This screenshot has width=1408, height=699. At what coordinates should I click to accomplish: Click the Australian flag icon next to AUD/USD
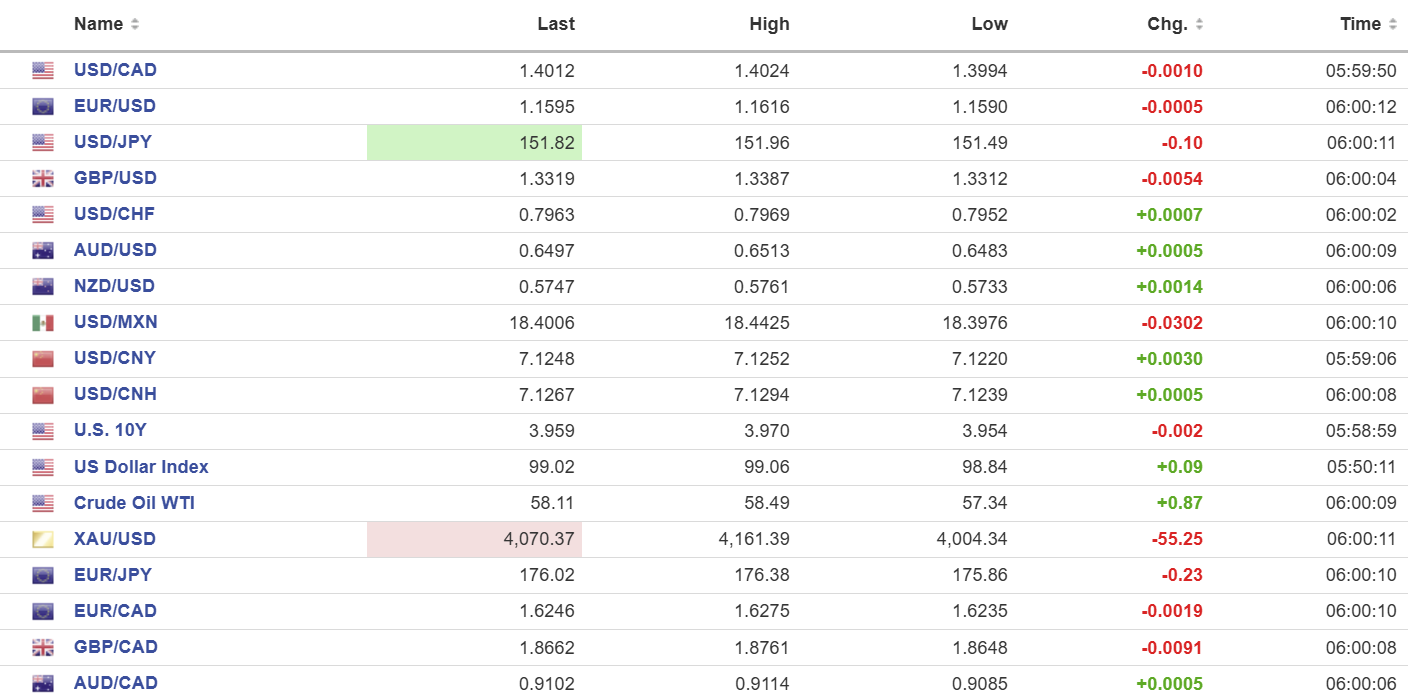click(x=42, y=251)
